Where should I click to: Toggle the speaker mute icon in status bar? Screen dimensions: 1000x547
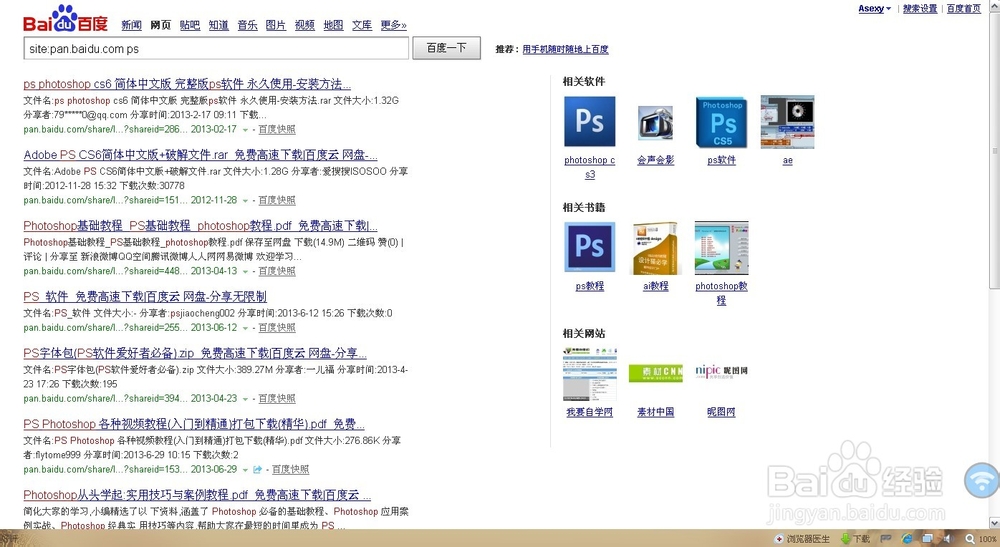point(948,539)
